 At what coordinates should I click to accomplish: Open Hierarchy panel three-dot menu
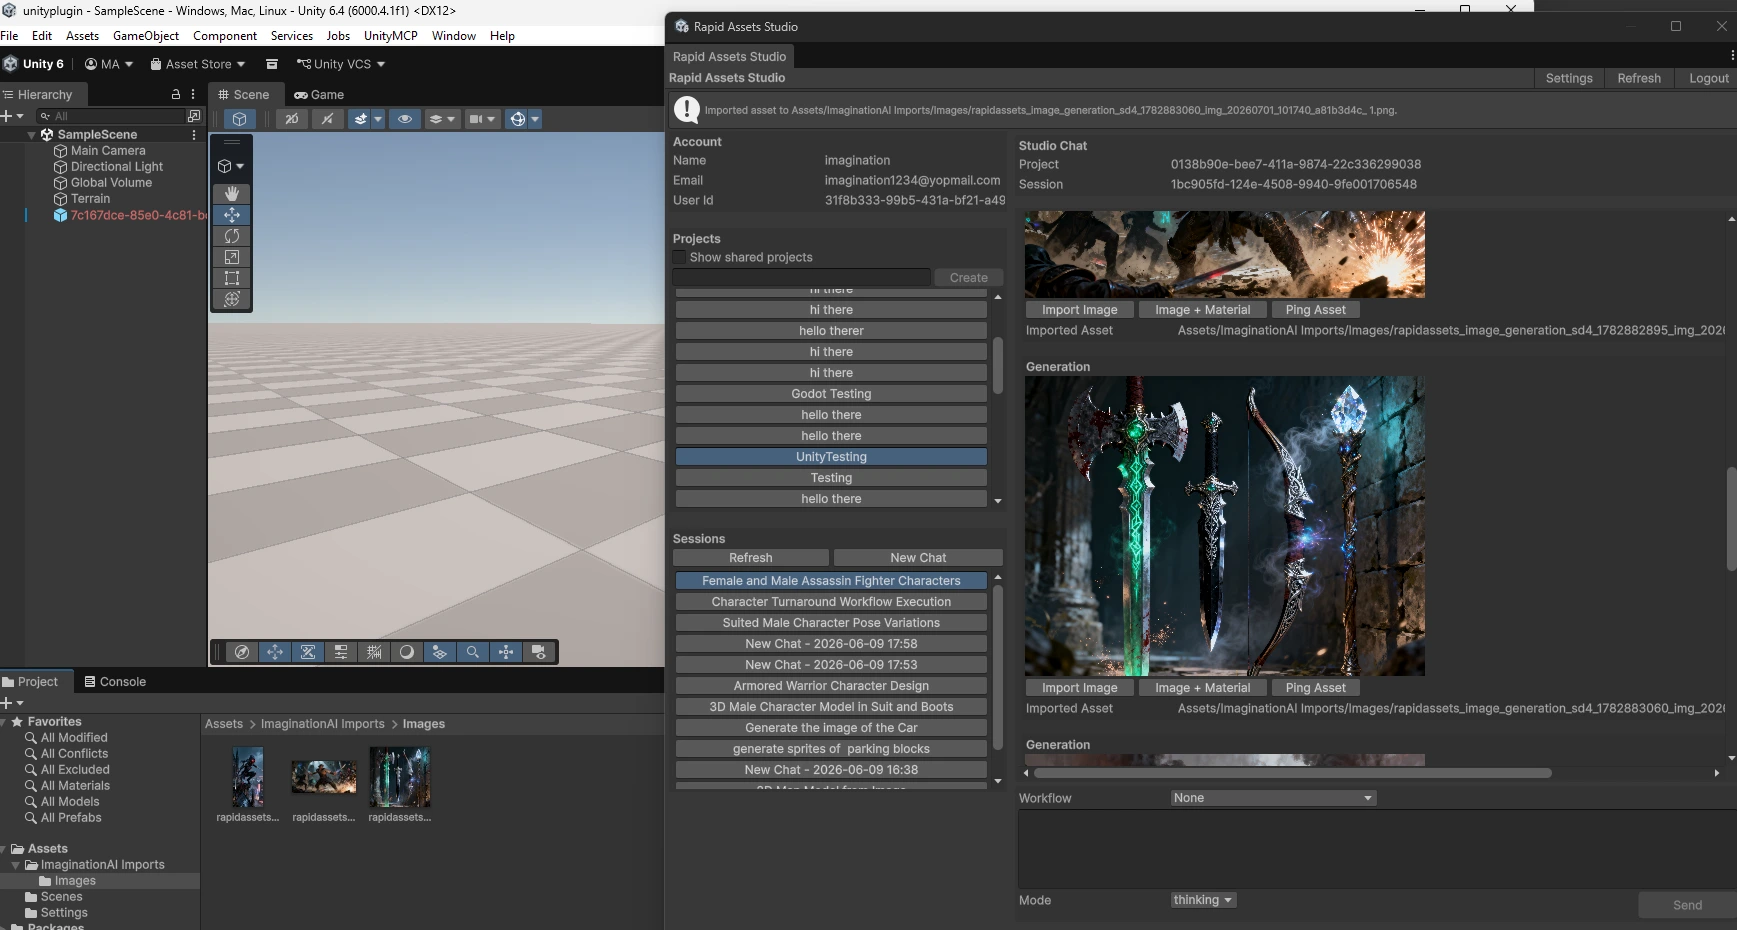[x=193, y=94]
